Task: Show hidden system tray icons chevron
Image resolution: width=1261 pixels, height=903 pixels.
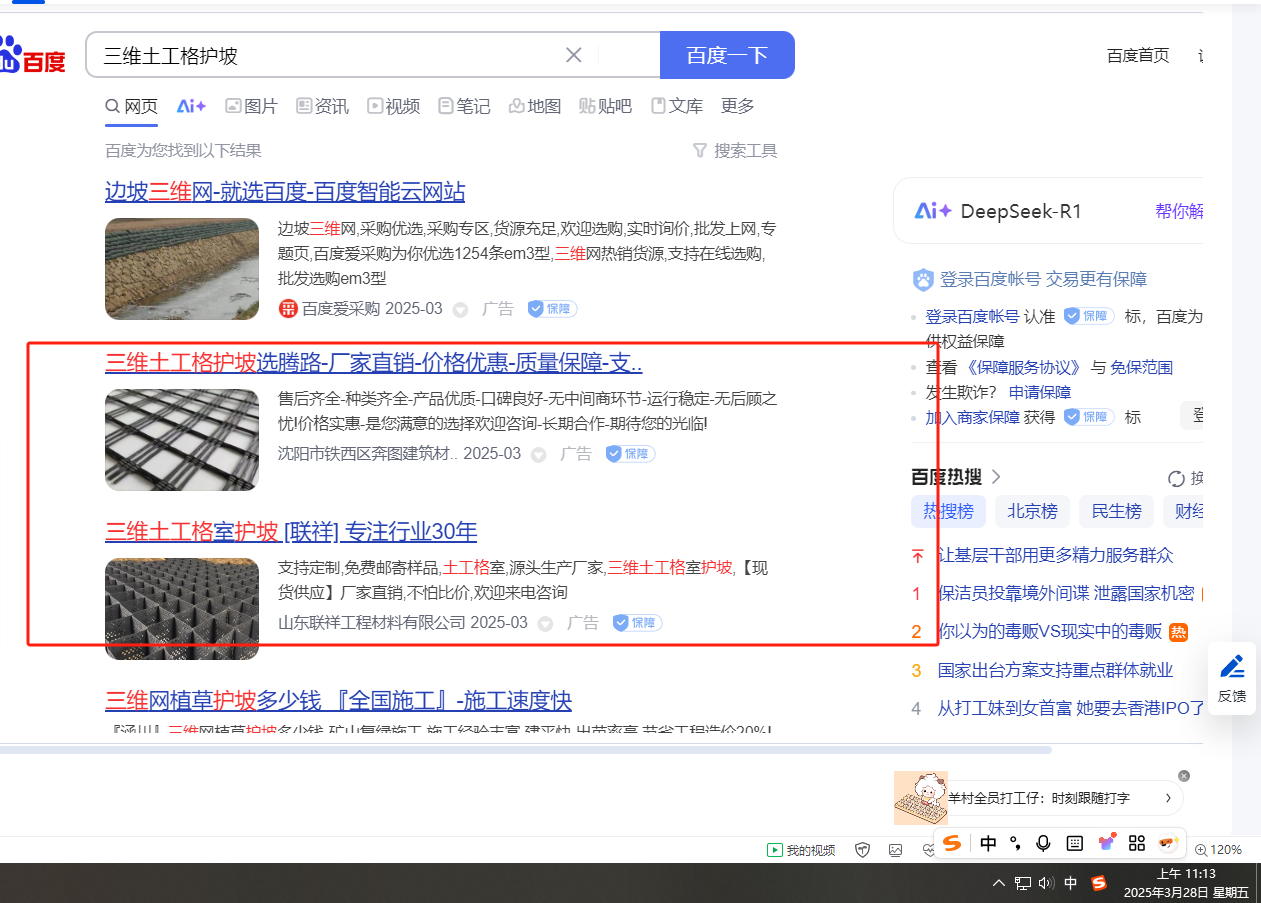Action: click(998, 883)
